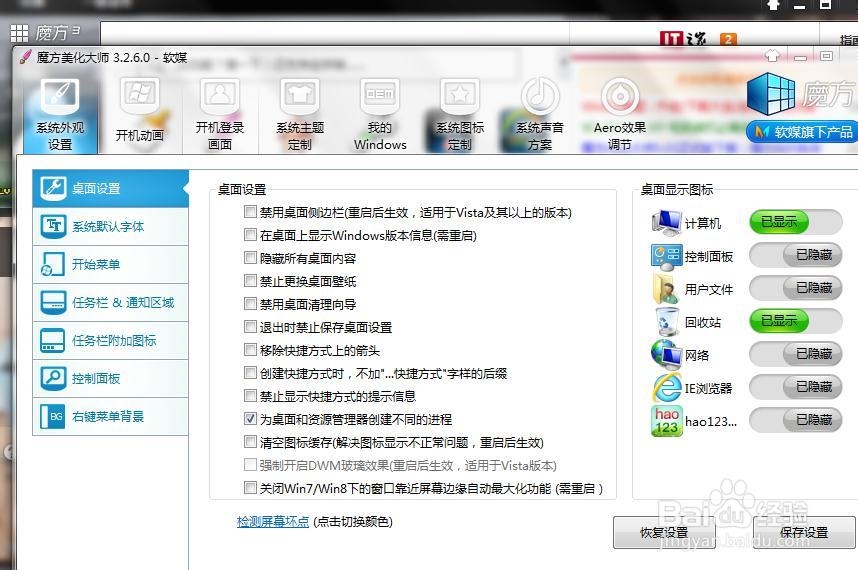The width and height of the screenshot is (858, 570).
Task: Open 系统主题定制 toolbar icon
Action: [299, 114]
